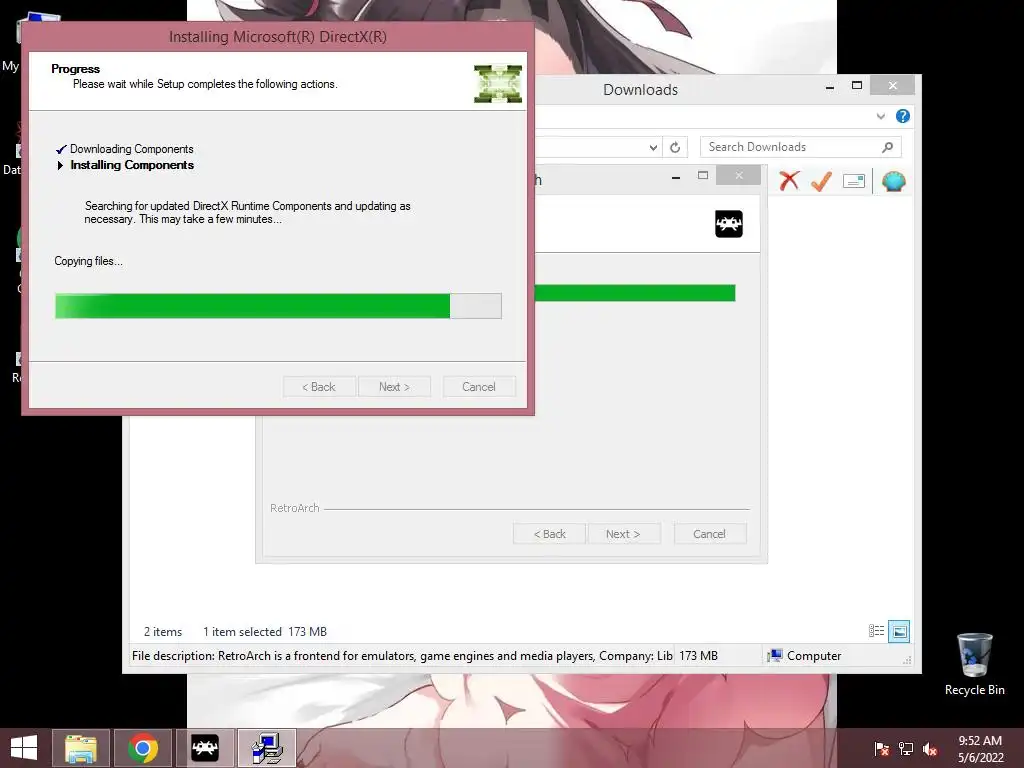The height and width of the screenshot is (768, 1024).
Task: Click the orange checkmark icon in Downloads
Action: pyautogui.click(x=822, y=181)
